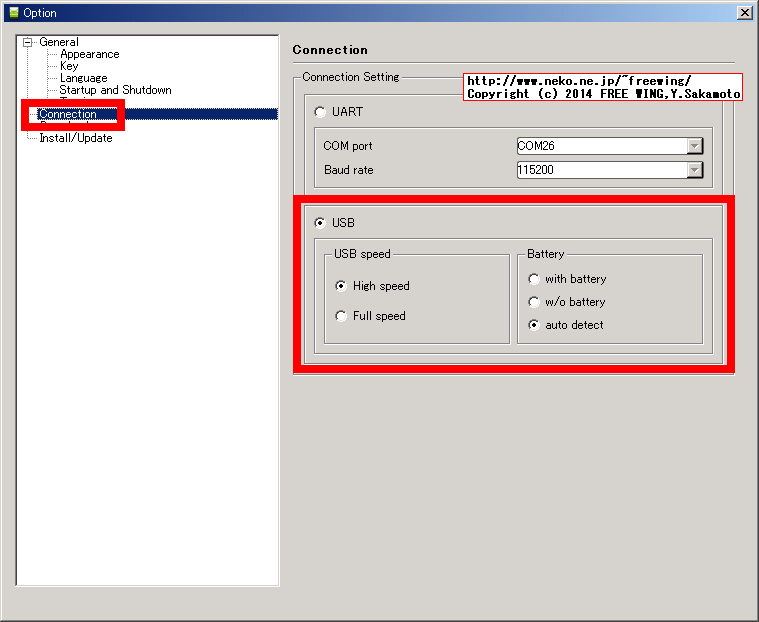Choose Full speed USB option
Viewport: 759px width, 622px height.
341,316
